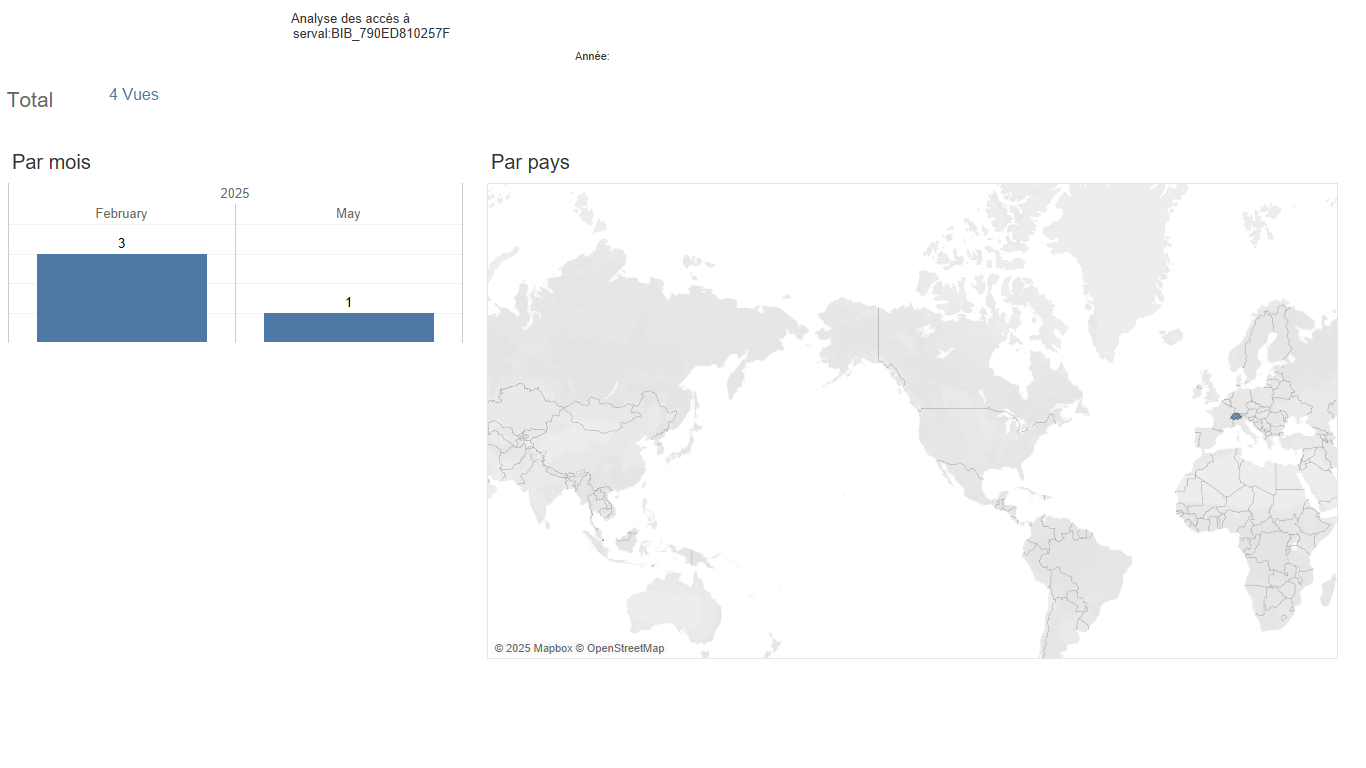Click the 'Total' label

(x=30, y=100)
